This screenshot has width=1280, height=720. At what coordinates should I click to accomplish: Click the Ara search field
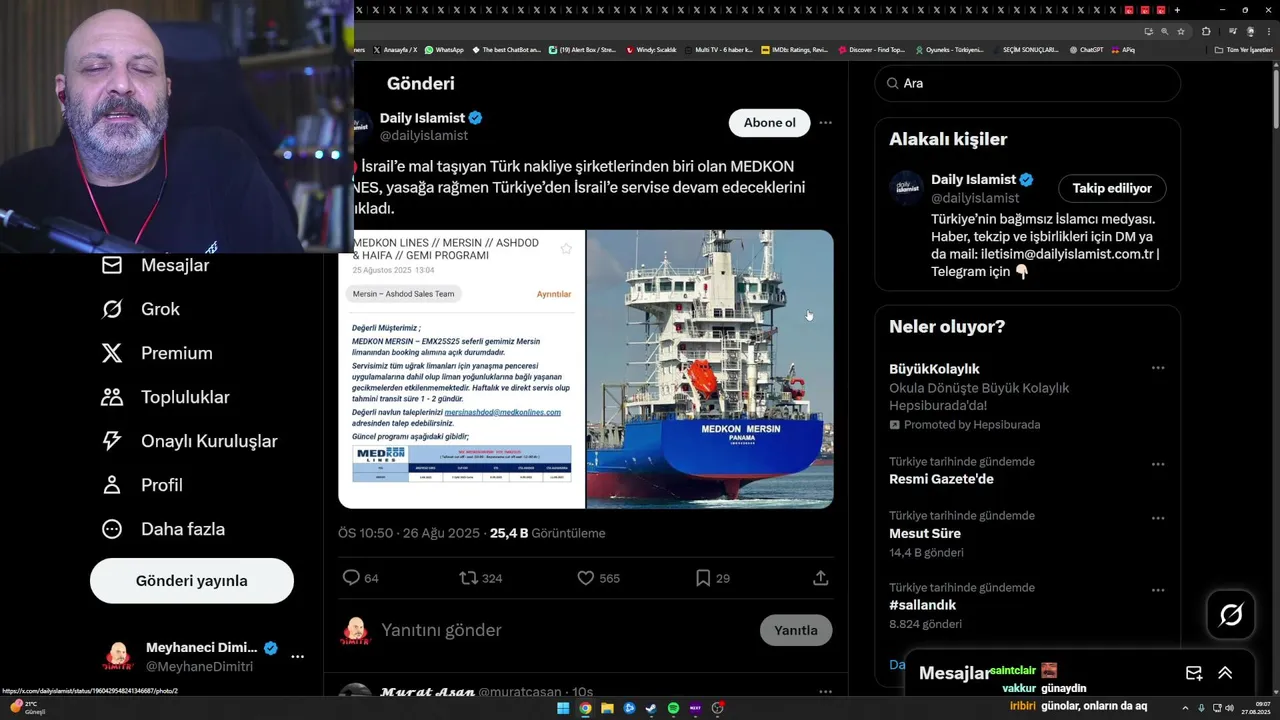coord(1028,84)
